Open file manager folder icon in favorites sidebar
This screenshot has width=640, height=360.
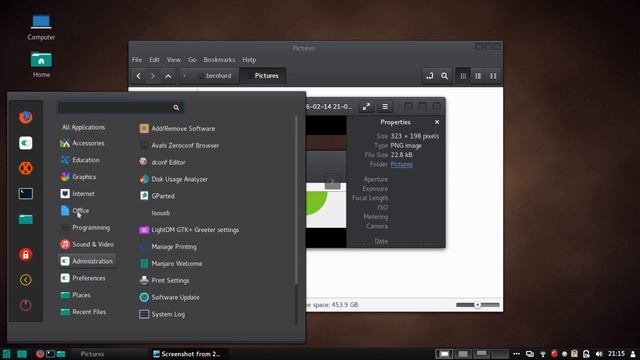coord(25,219)
